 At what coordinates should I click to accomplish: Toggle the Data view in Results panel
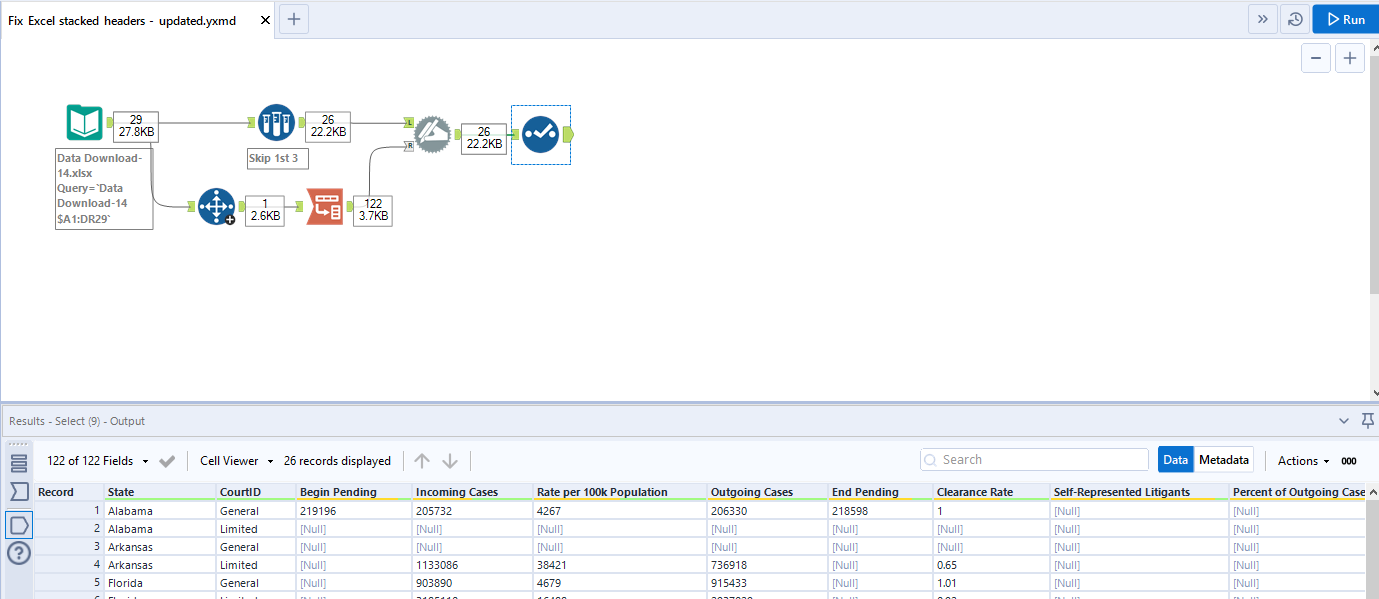tap(1175, 459)
